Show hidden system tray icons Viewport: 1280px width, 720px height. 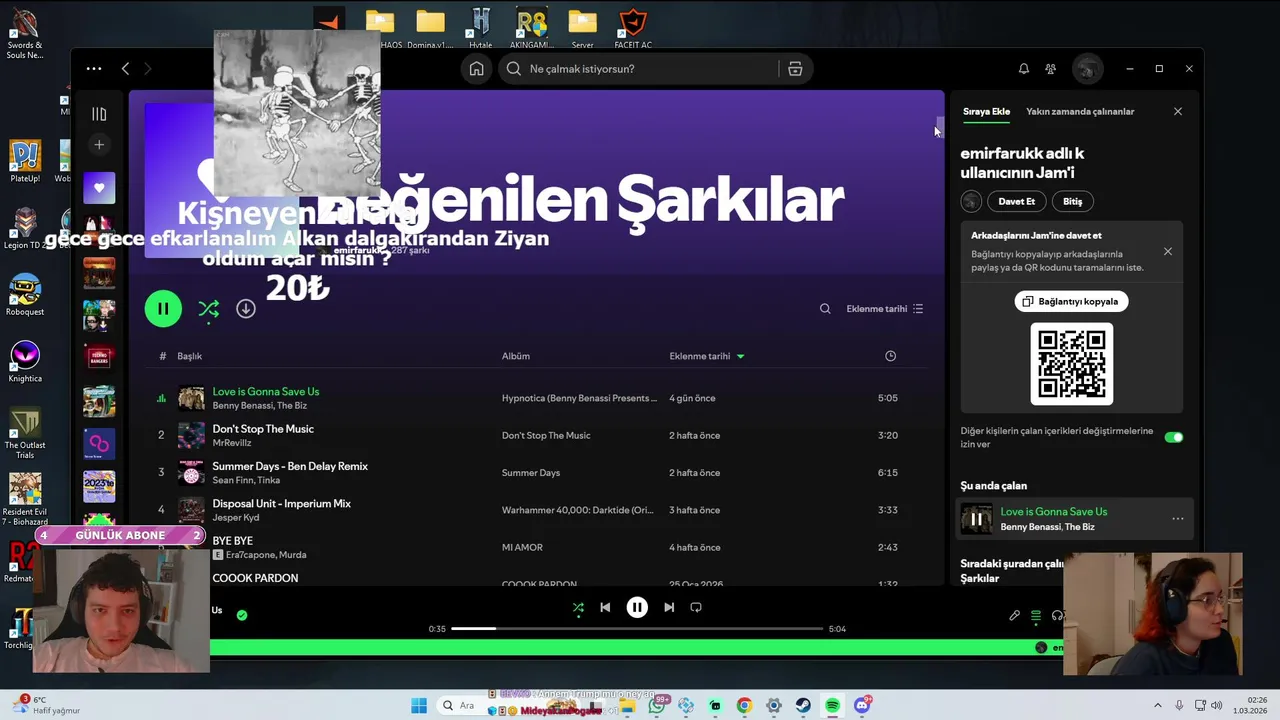pos(1158,705)
